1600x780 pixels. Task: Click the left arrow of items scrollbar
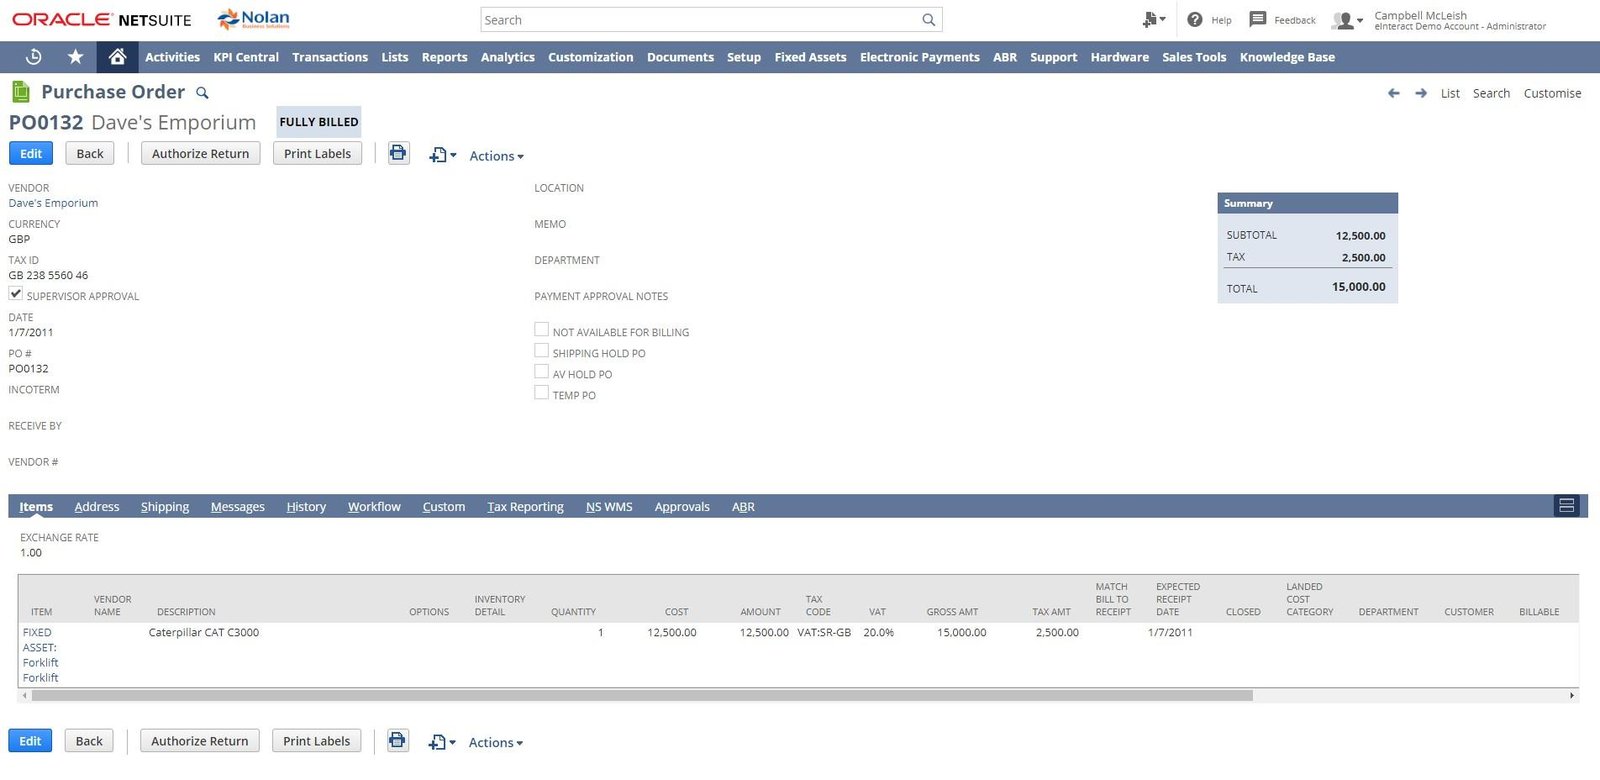[25, 695]
